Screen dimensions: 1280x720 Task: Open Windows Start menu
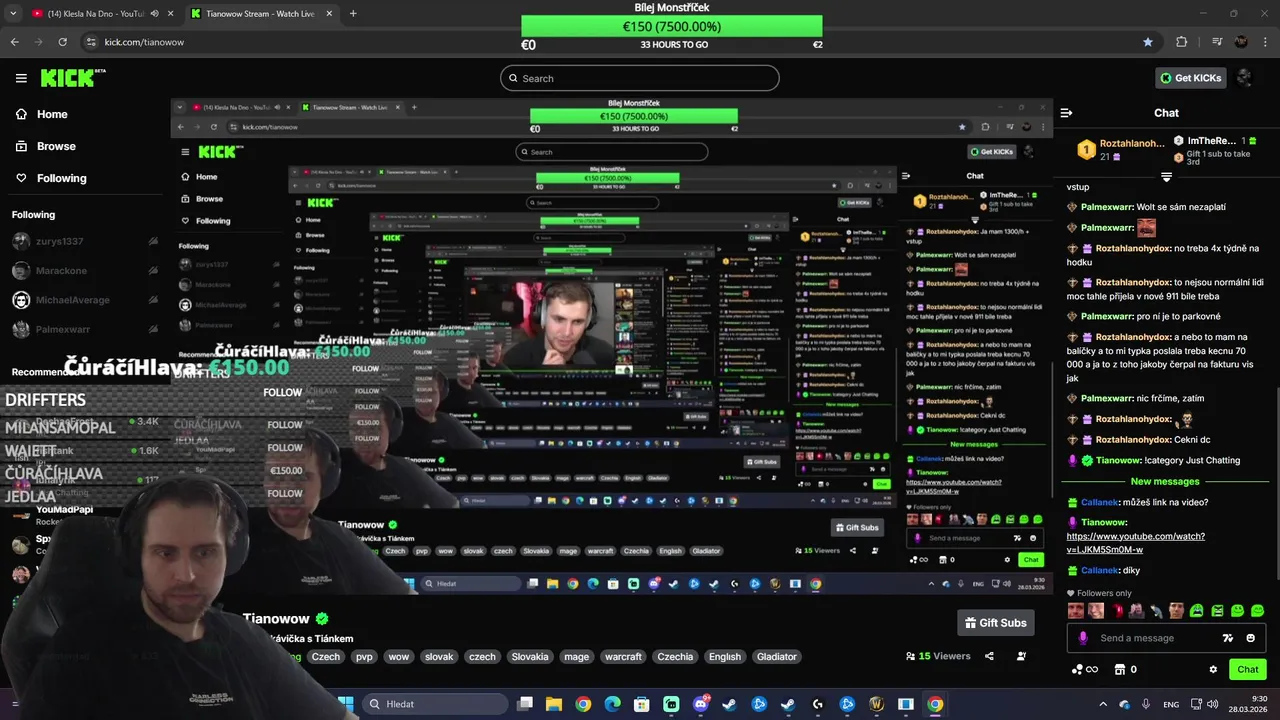(346, 704)
